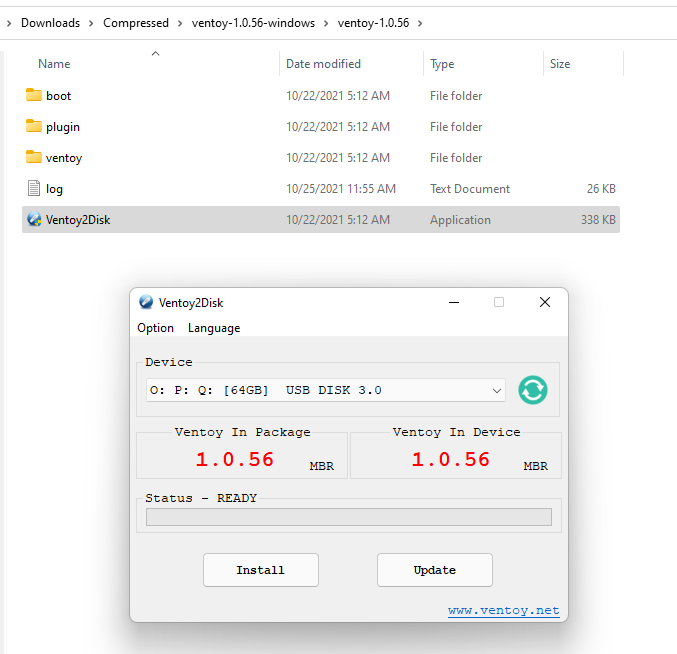Go to ventoy-1.0.56-windows in breadcrumb

(x=253, y=23)
